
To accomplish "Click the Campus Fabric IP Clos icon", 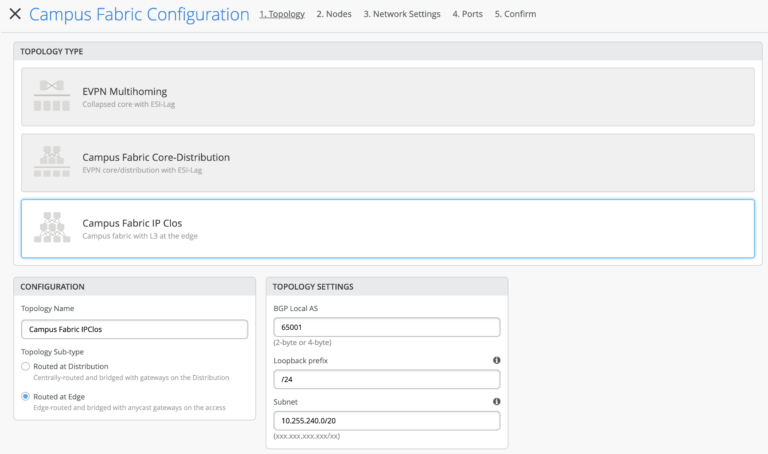I will [x=52, y=228].
